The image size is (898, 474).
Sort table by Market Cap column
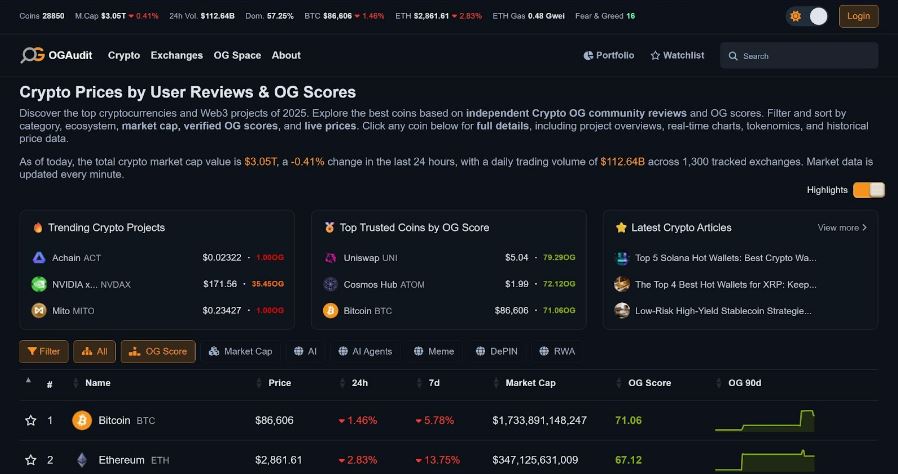point(530,383)
